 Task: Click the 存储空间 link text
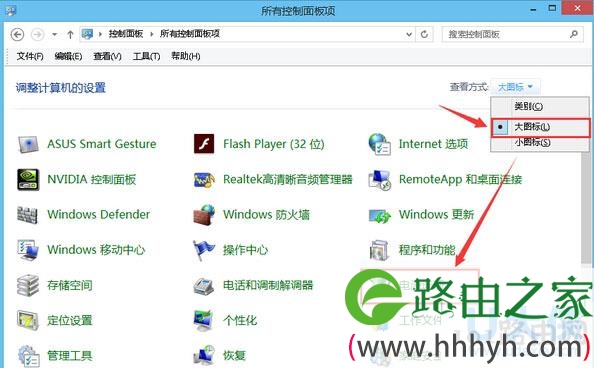click(x=70, y=285)
